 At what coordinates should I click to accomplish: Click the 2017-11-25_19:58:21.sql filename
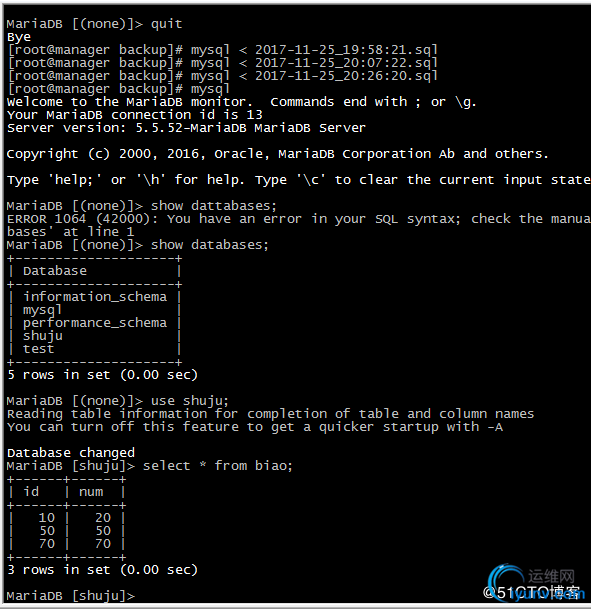[x=346, y=50]
